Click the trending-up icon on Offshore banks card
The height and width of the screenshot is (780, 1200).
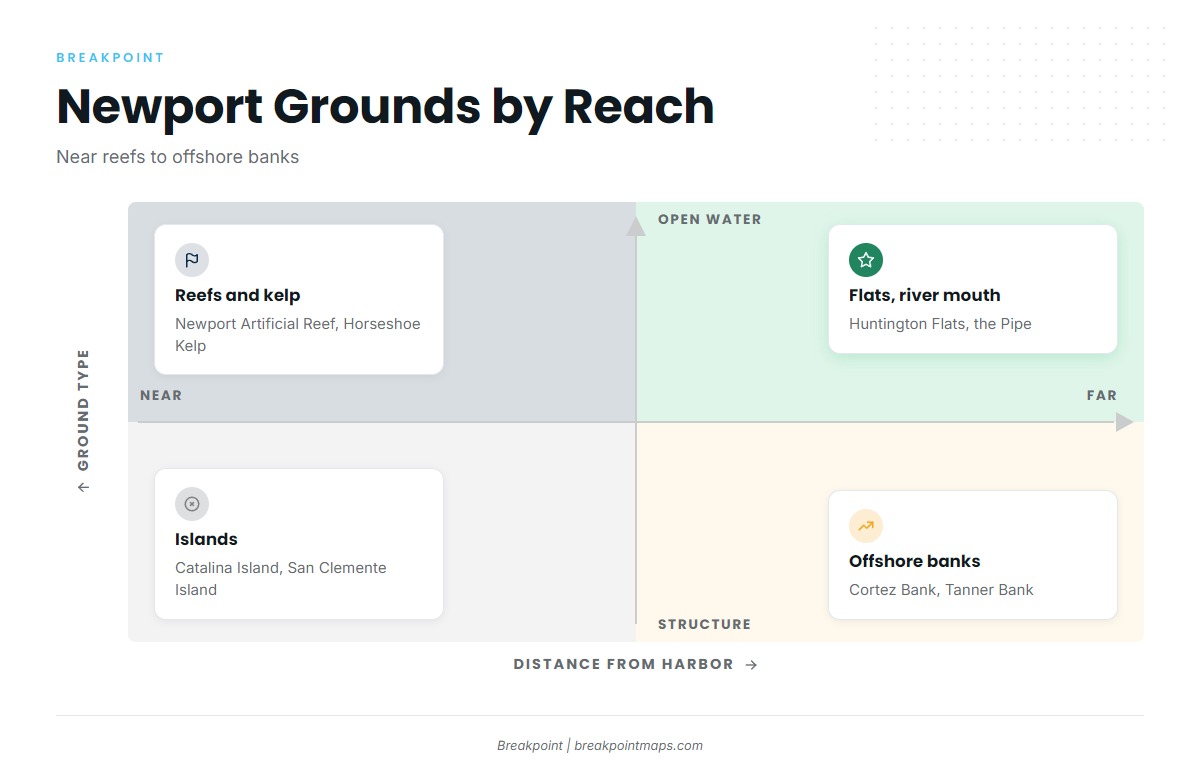coord(866,526)
